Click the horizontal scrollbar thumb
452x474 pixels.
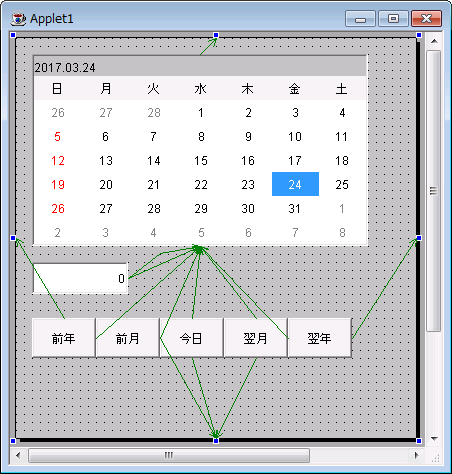click(x=169, y=455)
